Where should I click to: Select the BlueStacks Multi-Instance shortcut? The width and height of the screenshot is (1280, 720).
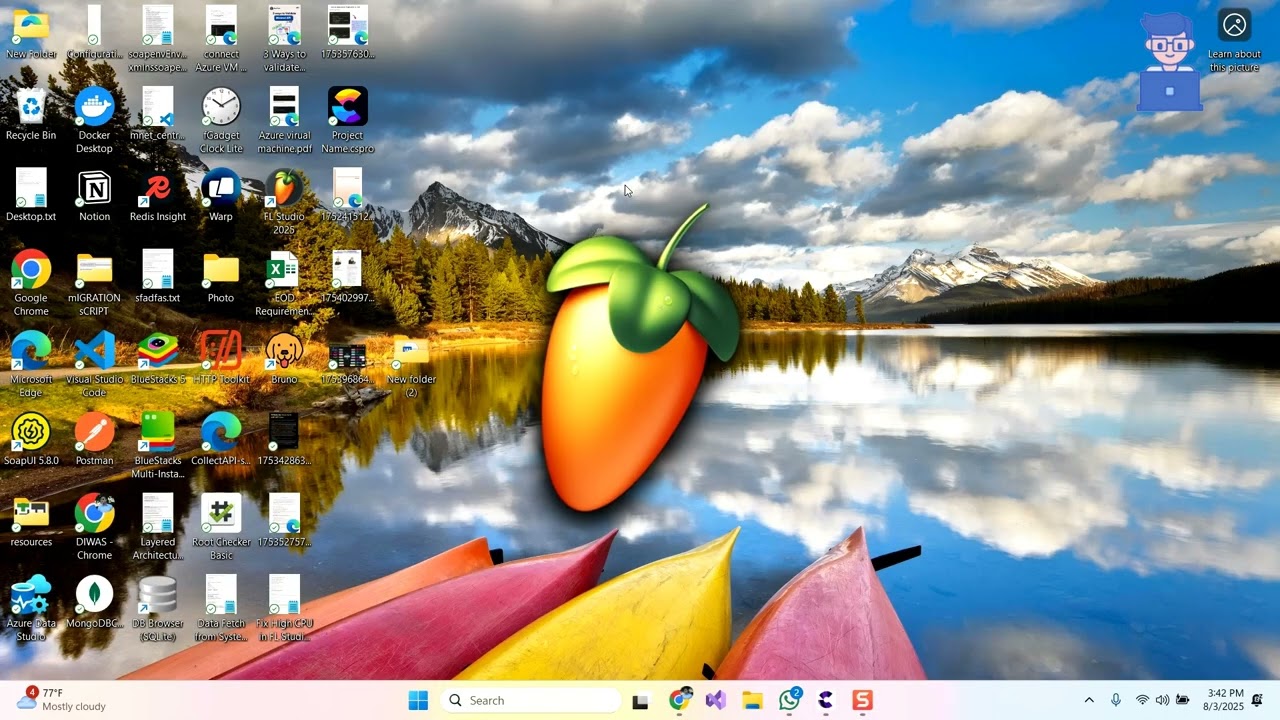point(158,432)
